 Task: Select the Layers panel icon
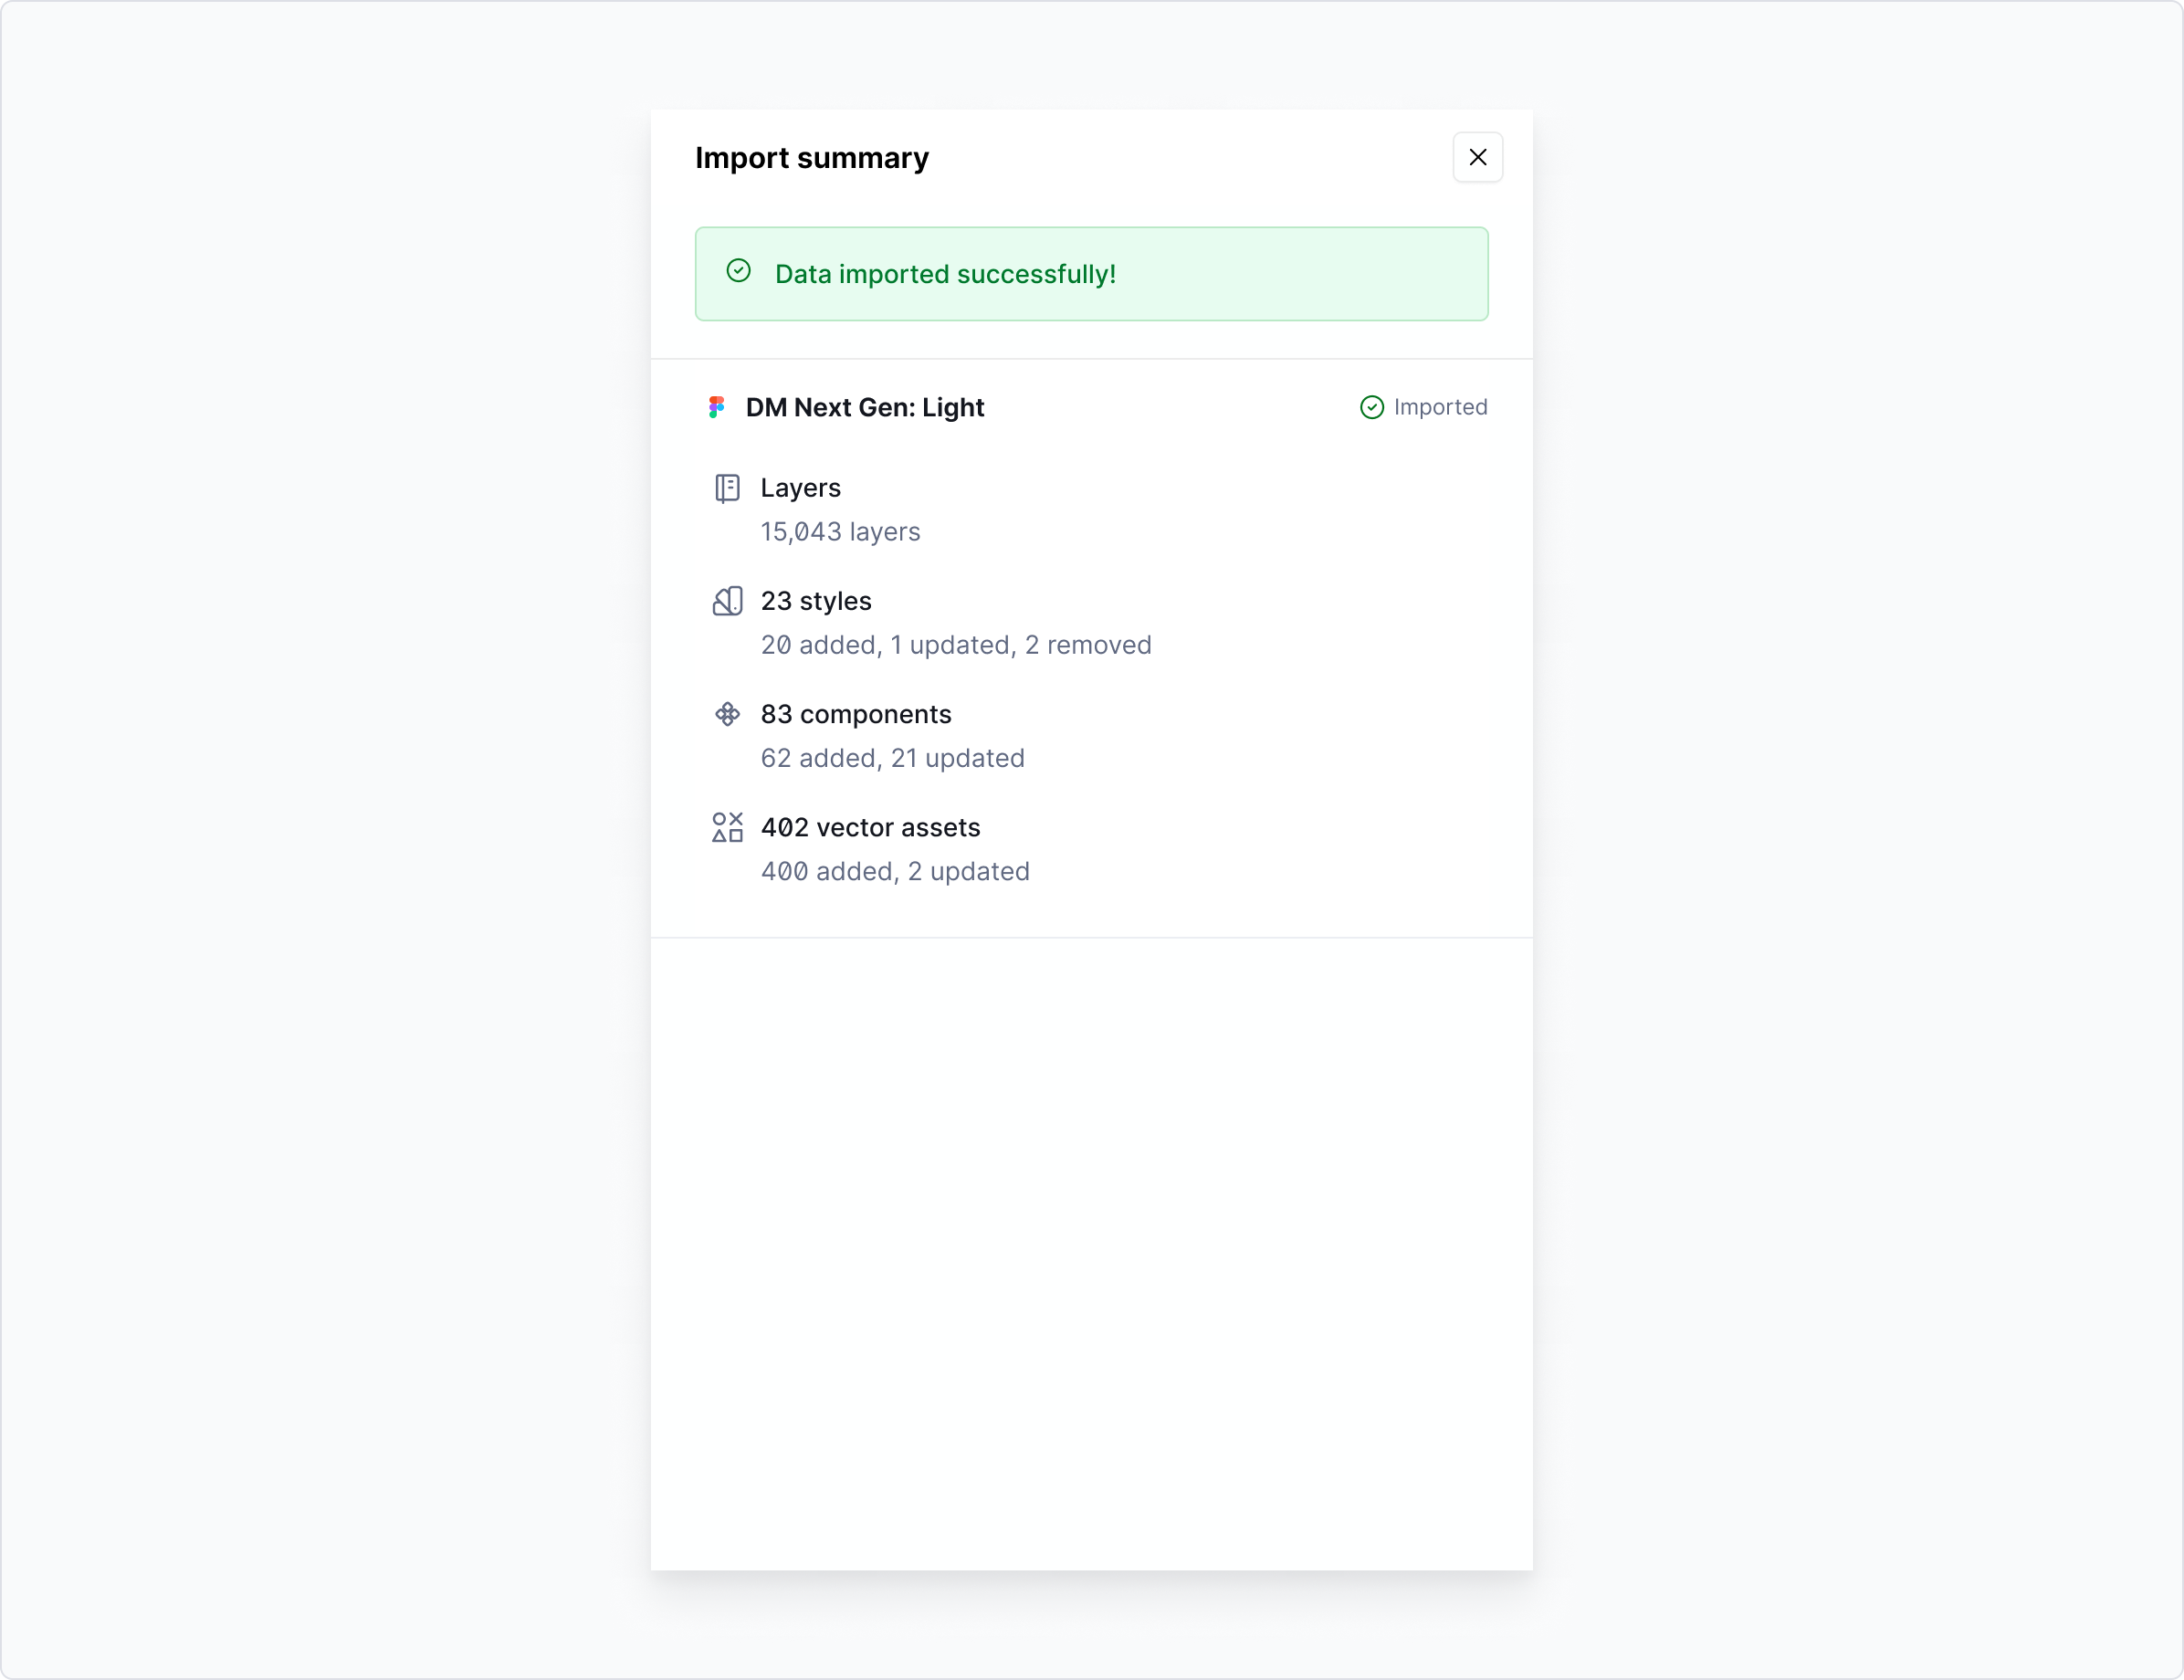(x=727, y=488)
